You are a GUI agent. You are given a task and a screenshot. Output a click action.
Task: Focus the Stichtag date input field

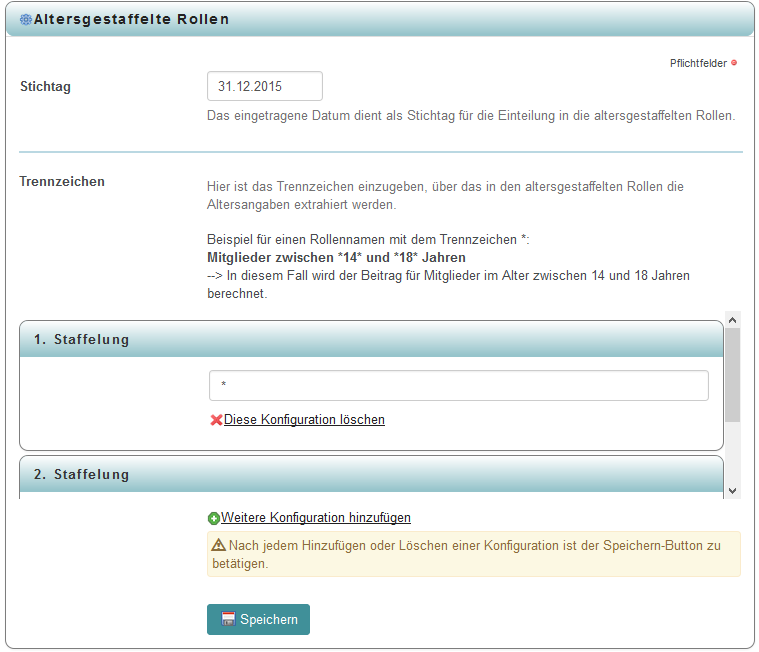pyautogui.click(x=264, y=86)
